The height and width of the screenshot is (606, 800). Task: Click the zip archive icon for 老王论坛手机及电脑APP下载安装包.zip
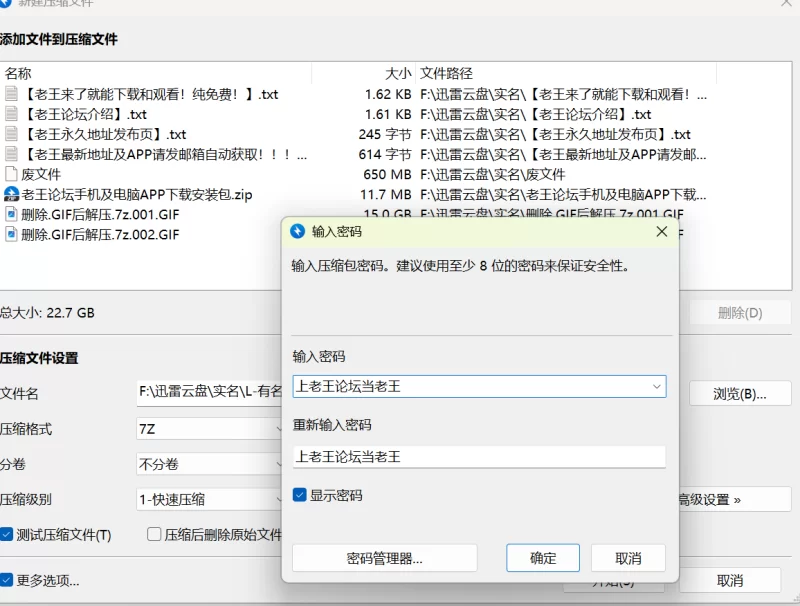[x=11, y=194]
